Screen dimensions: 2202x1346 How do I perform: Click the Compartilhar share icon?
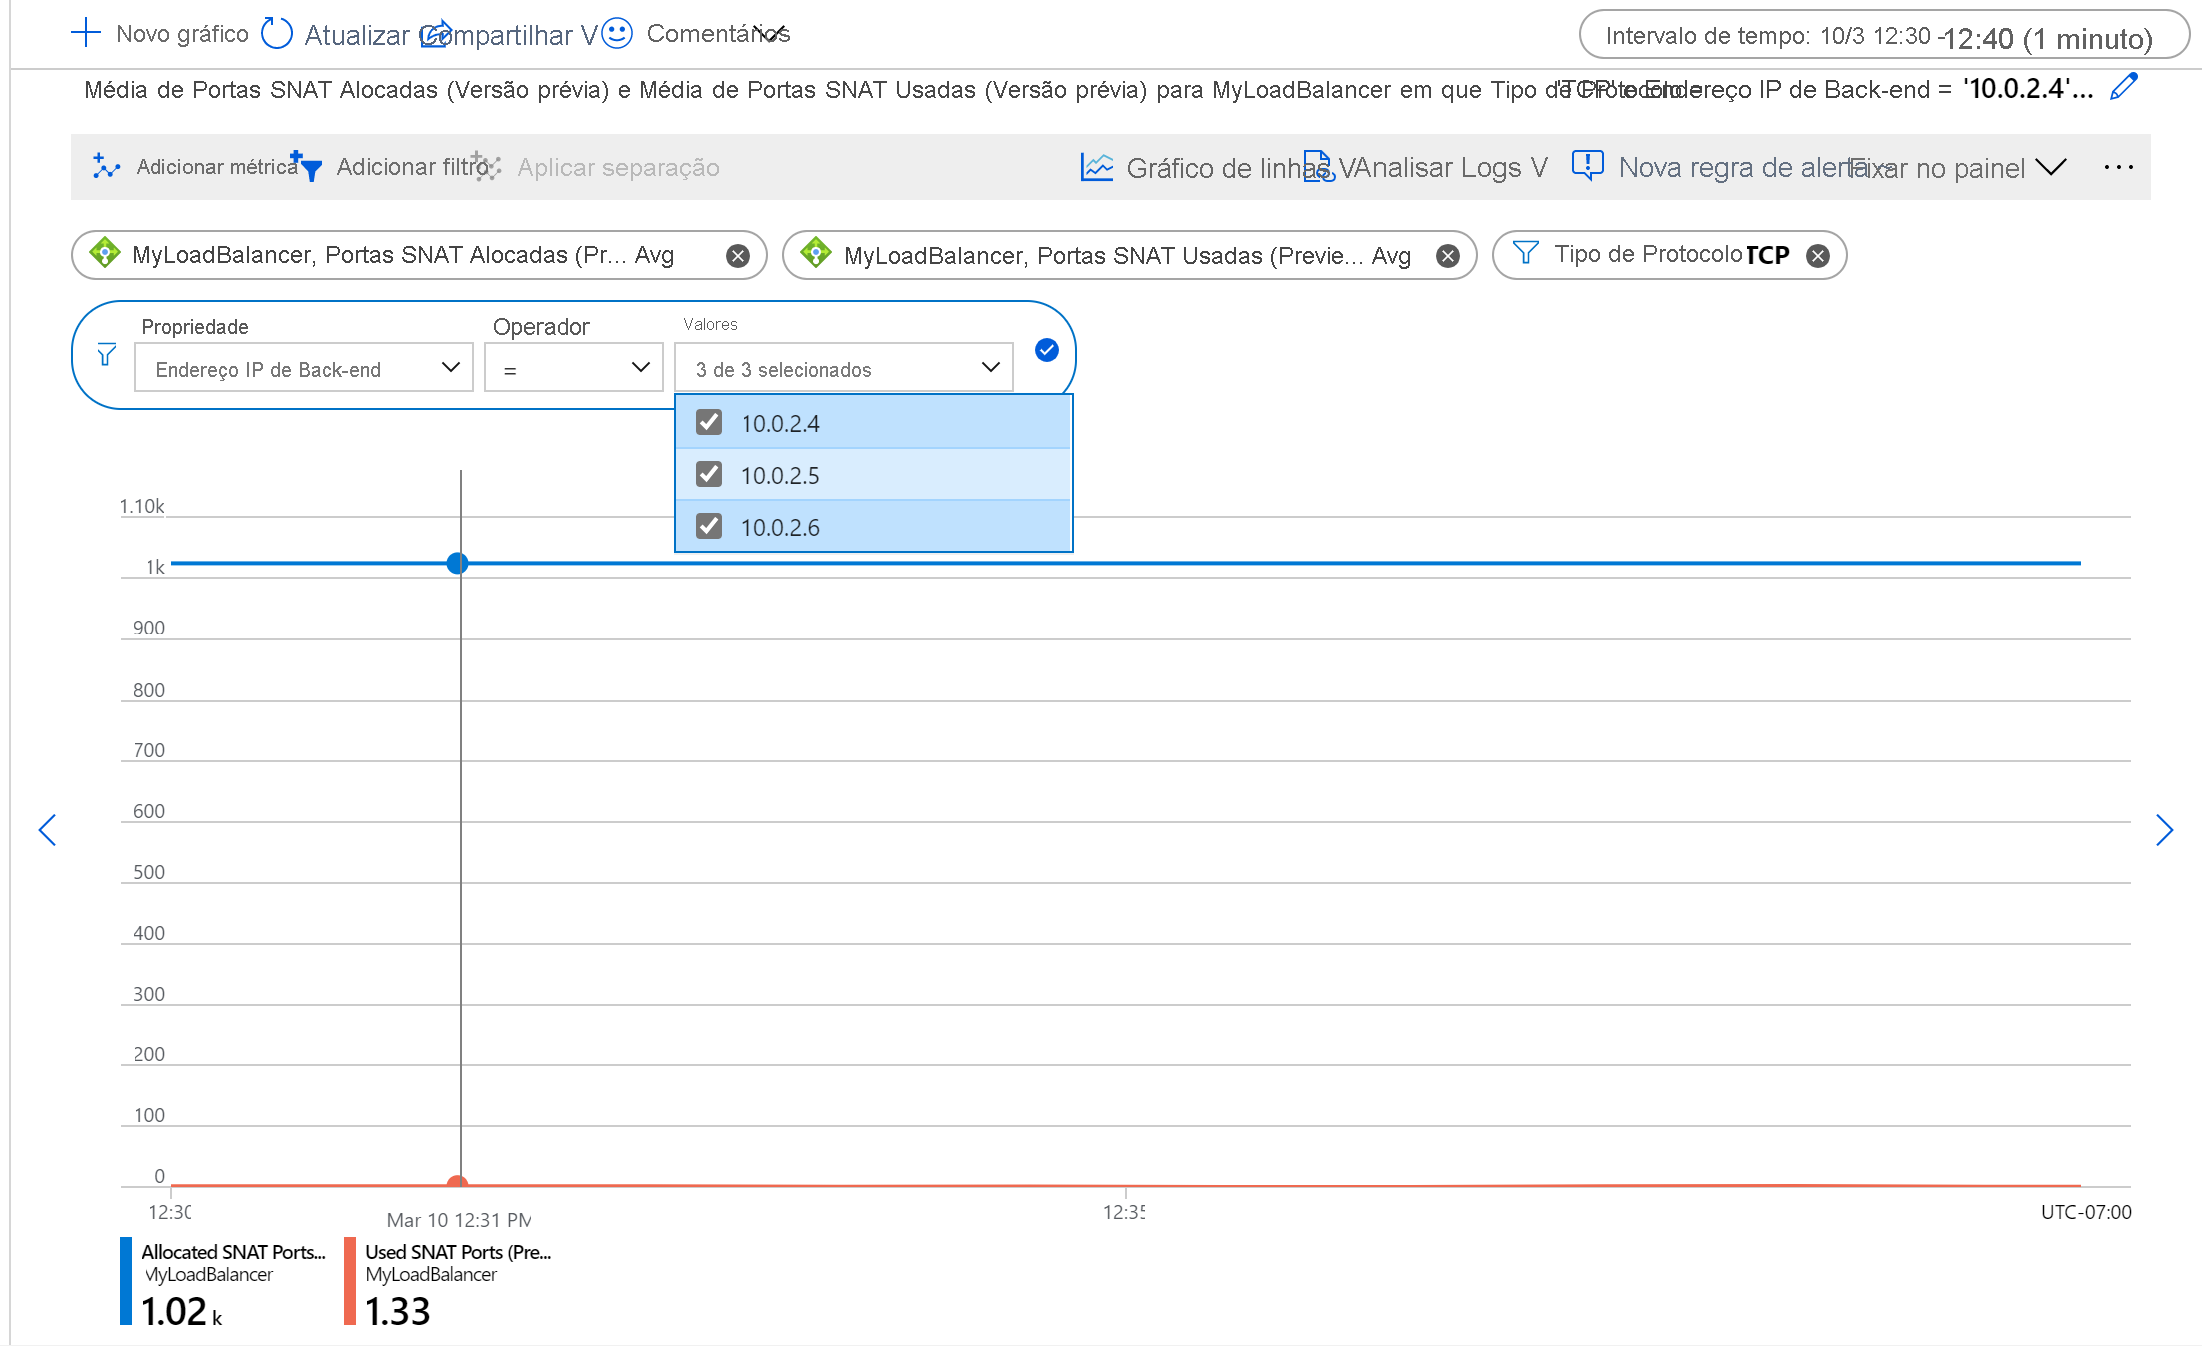pos(436,34)
